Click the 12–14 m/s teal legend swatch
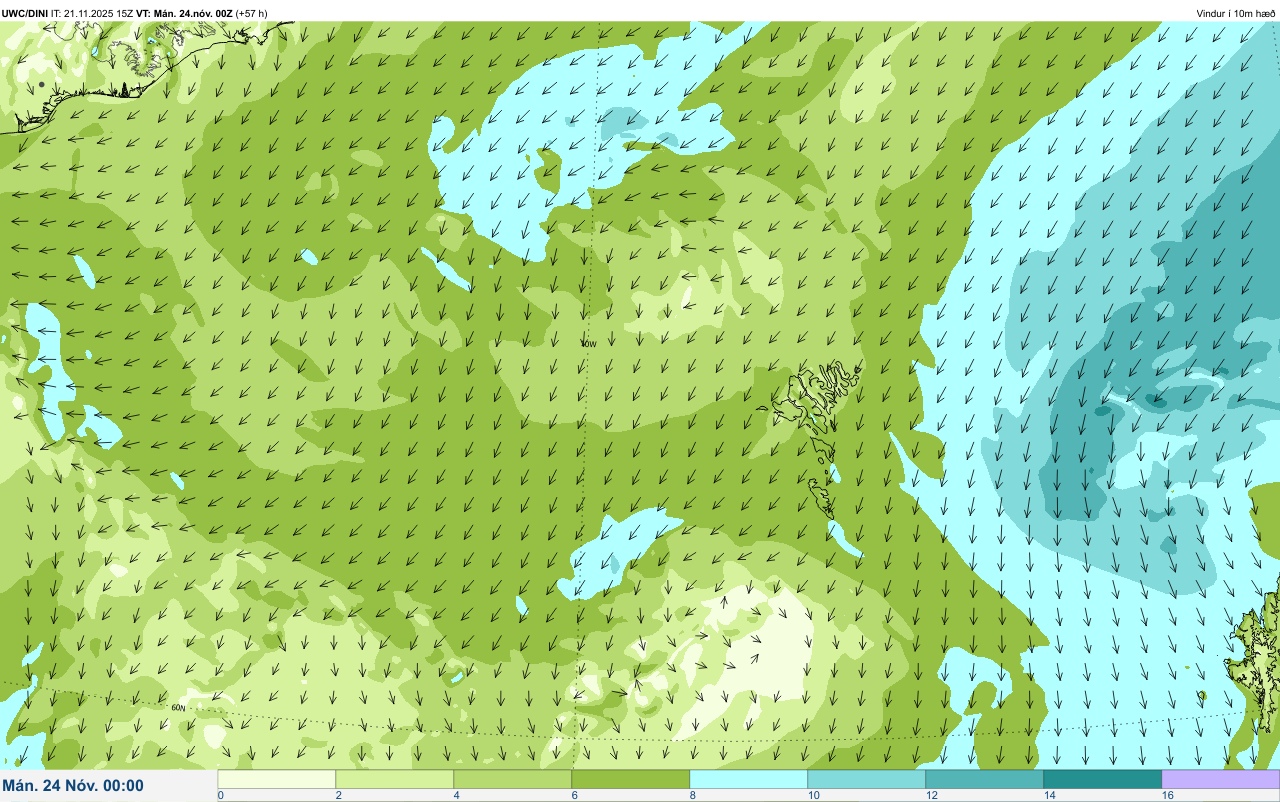This screenshot has height=802, width=1280. 985,779
